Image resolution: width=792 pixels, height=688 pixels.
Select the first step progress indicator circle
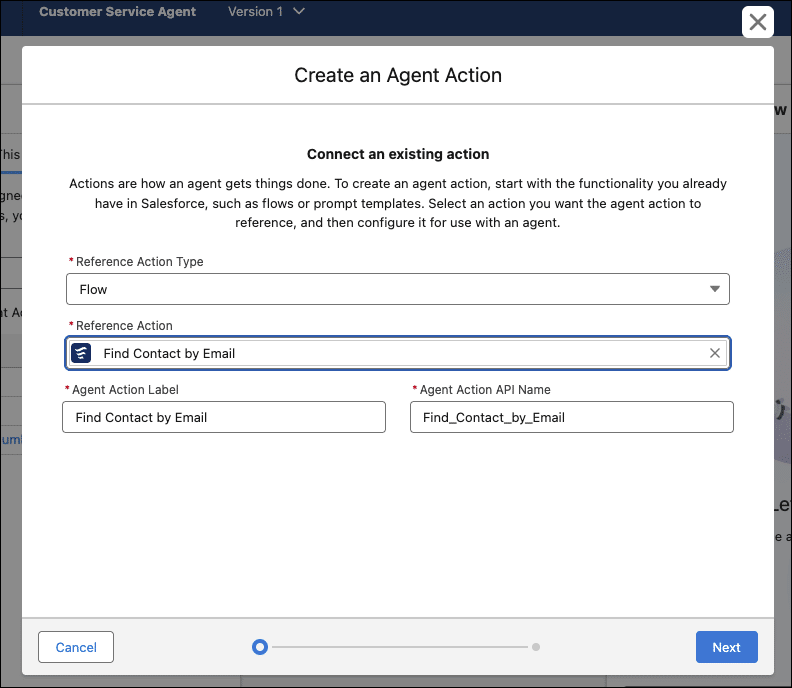(260, 647)
